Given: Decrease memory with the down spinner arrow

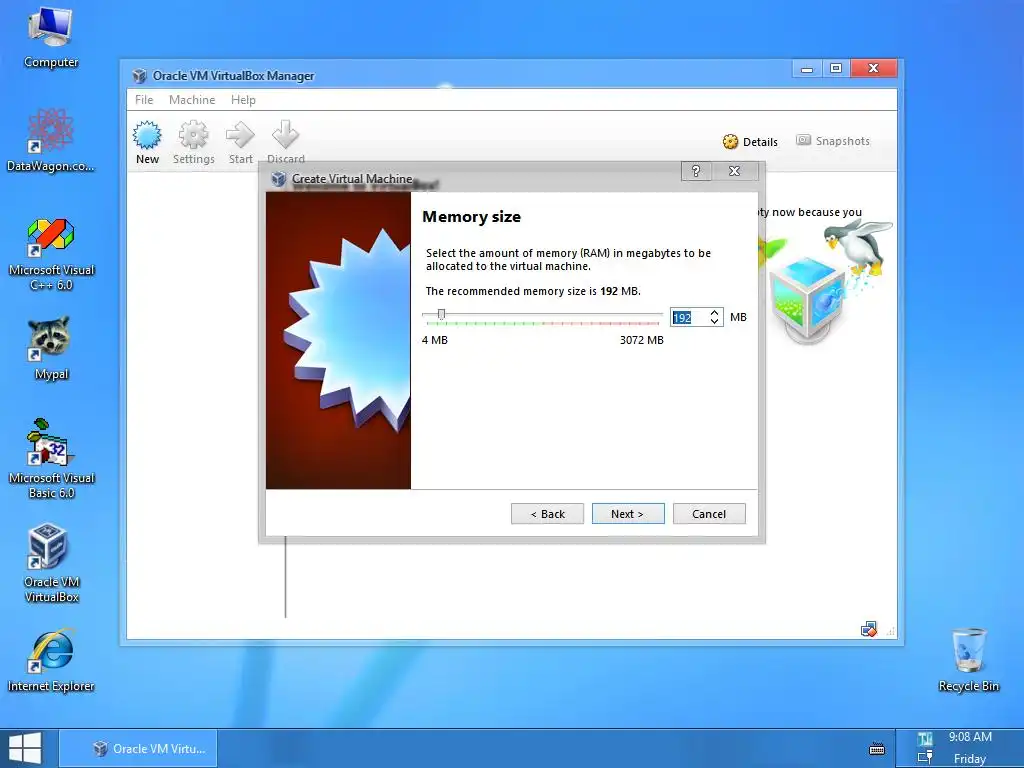Looking at the screenshot, I should pyautogui.click(x=714, y=322).
